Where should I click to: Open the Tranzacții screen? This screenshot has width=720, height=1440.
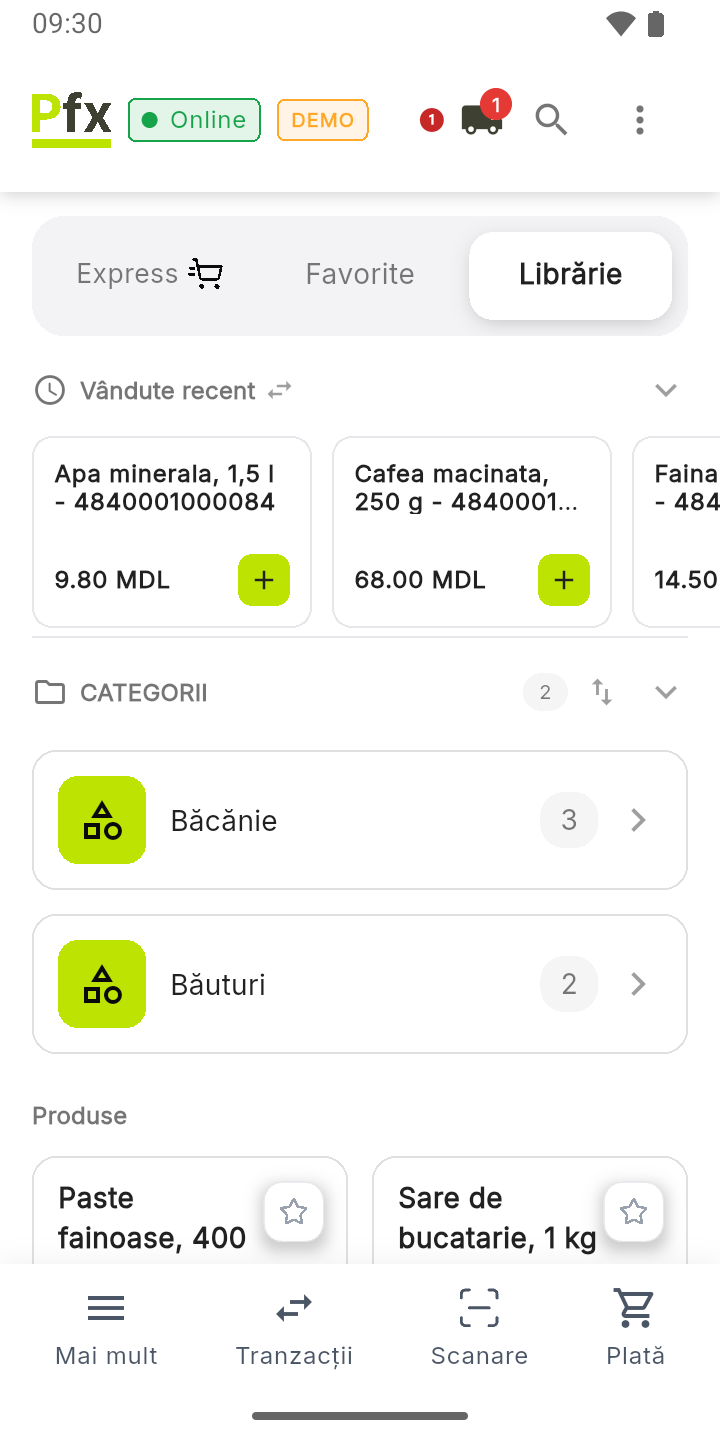pyautogui.click(x=294, y=1327)
